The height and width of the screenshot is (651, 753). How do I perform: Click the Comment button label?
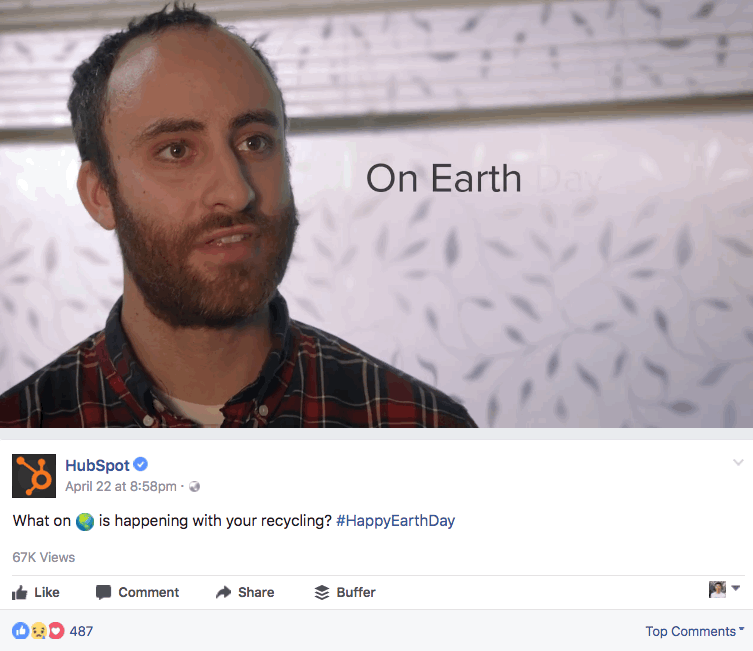tap(148, 592)
